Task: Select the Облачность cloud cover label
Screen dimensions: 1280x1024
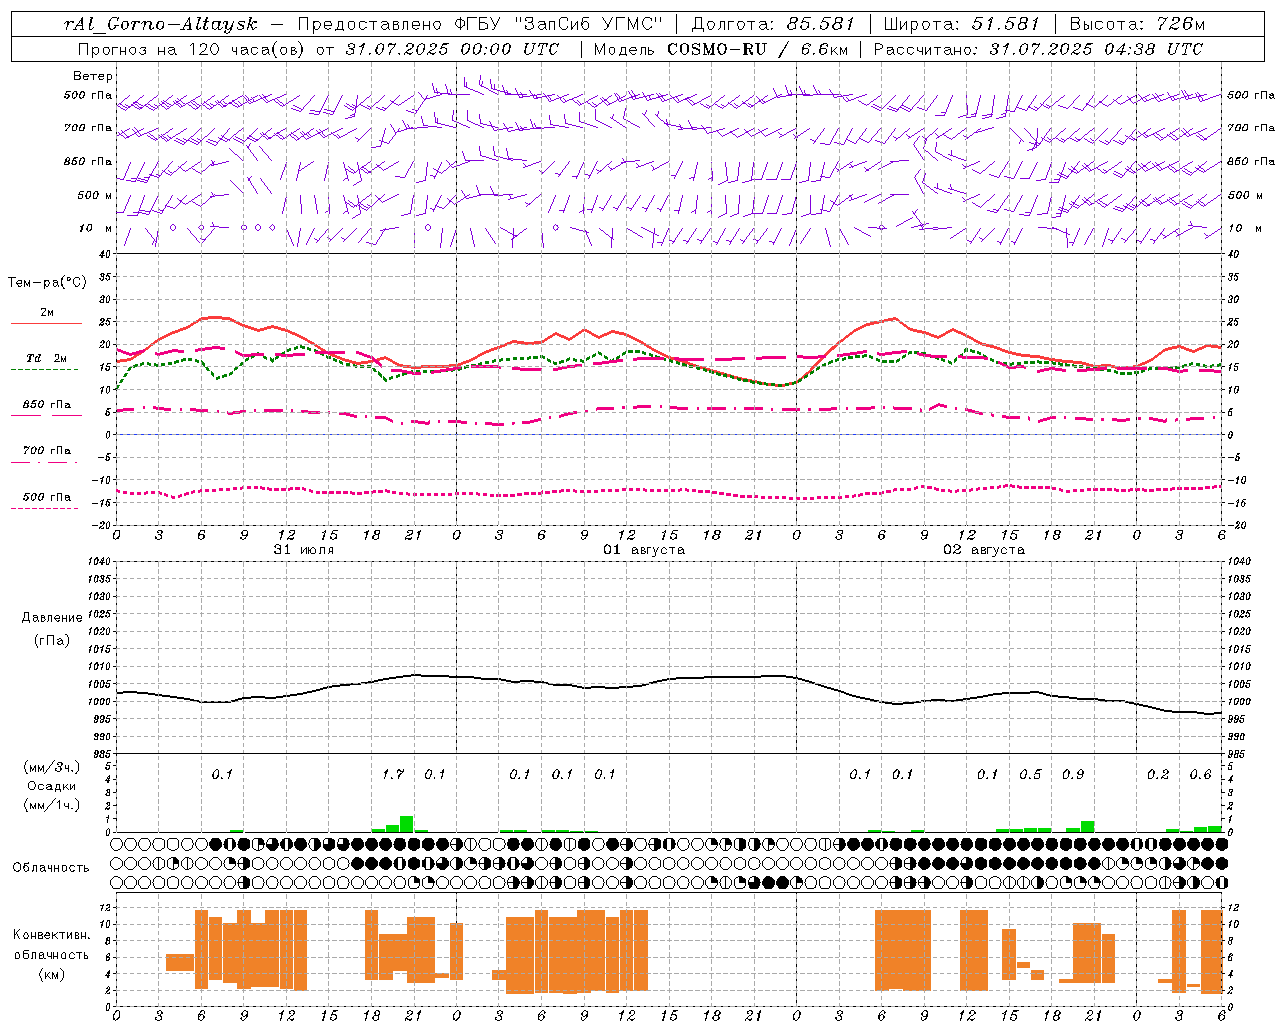Action: pos(51,868)
